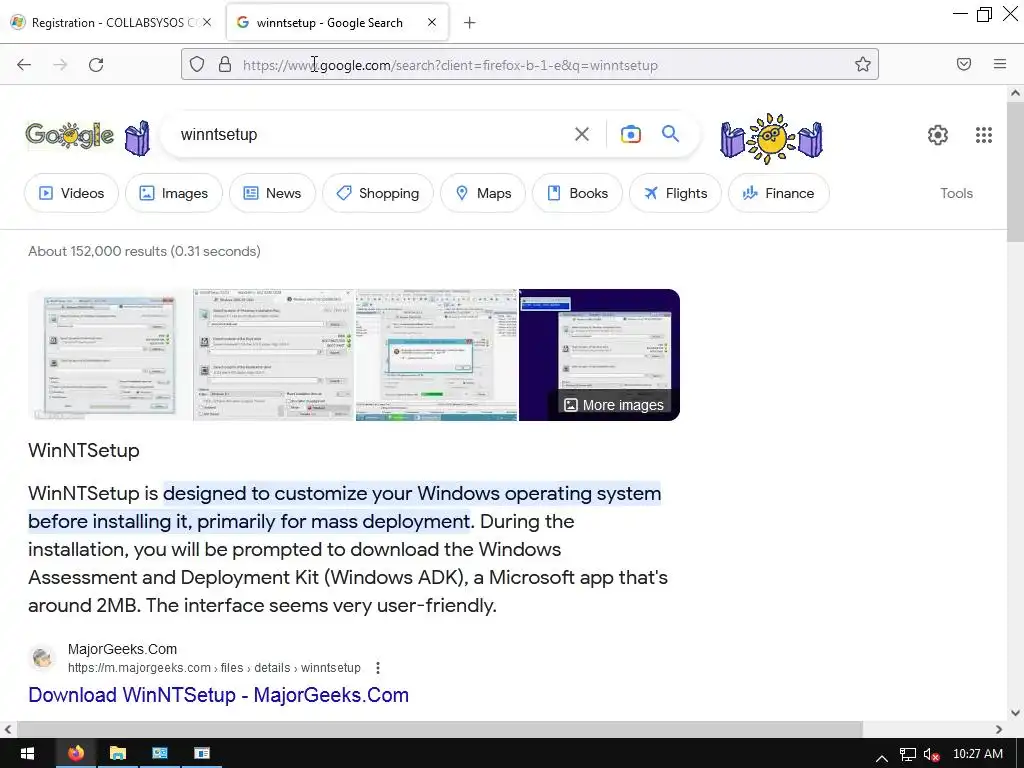Click the m.majorgeeks.com breadcrumb URL

[x=214, y=668]
